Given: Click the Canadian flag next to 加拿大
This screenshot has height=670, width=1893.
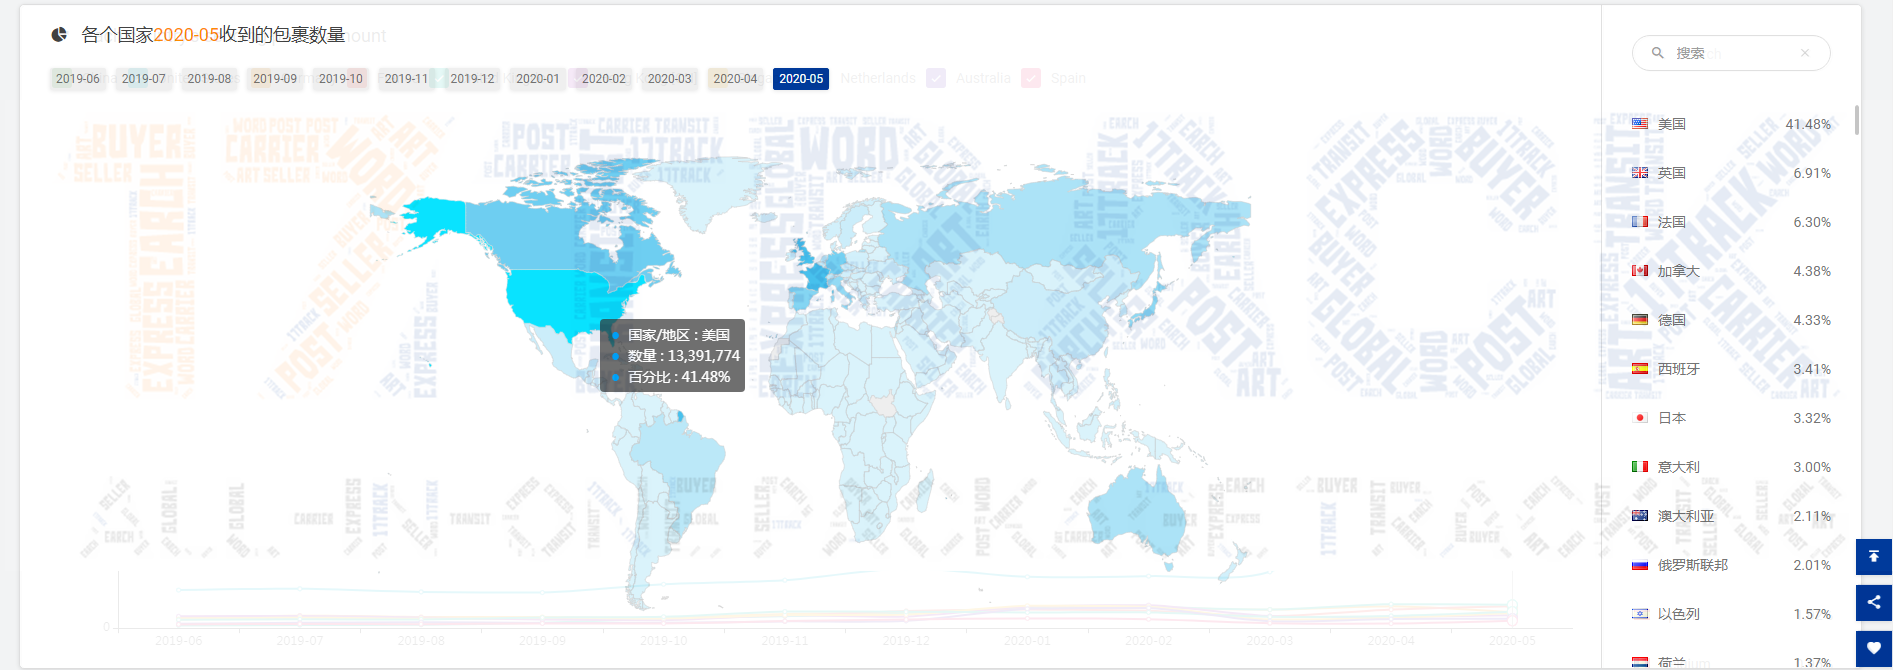Looking at the screenshot, I should (1640, 271).
